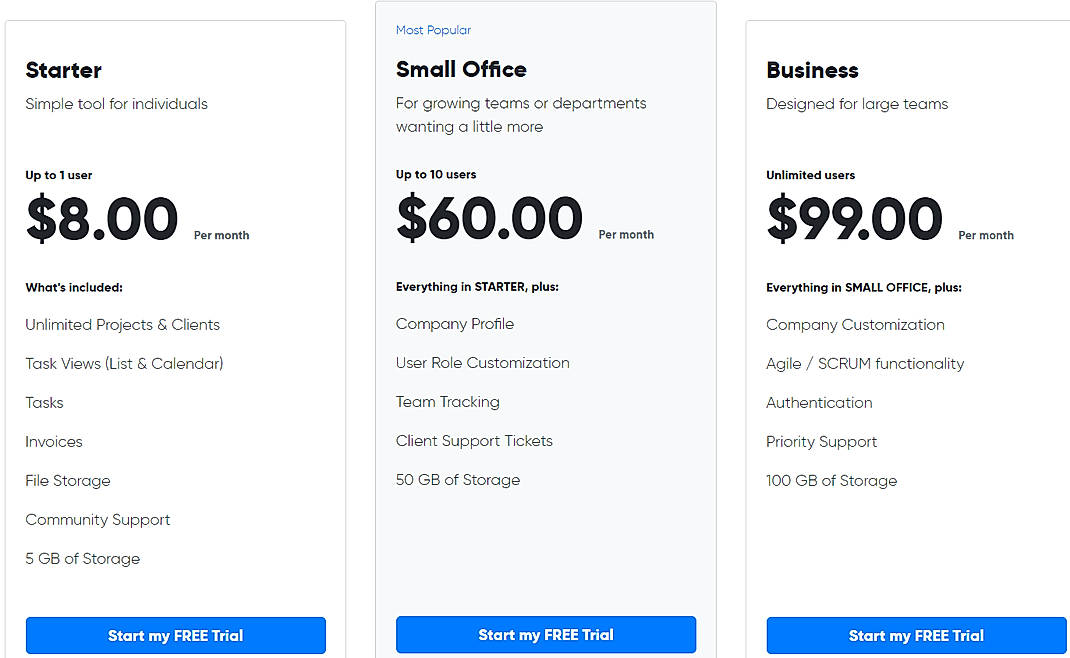Click the $60.00 price text
Screen dimensions: 1070x658
point(489,220)
